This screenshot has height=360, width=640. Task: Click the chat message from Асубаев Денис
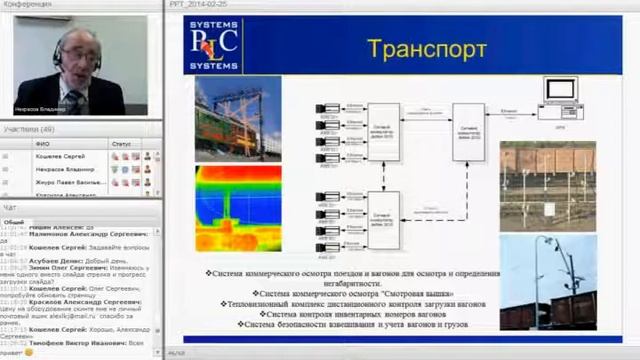pos(65,261)
